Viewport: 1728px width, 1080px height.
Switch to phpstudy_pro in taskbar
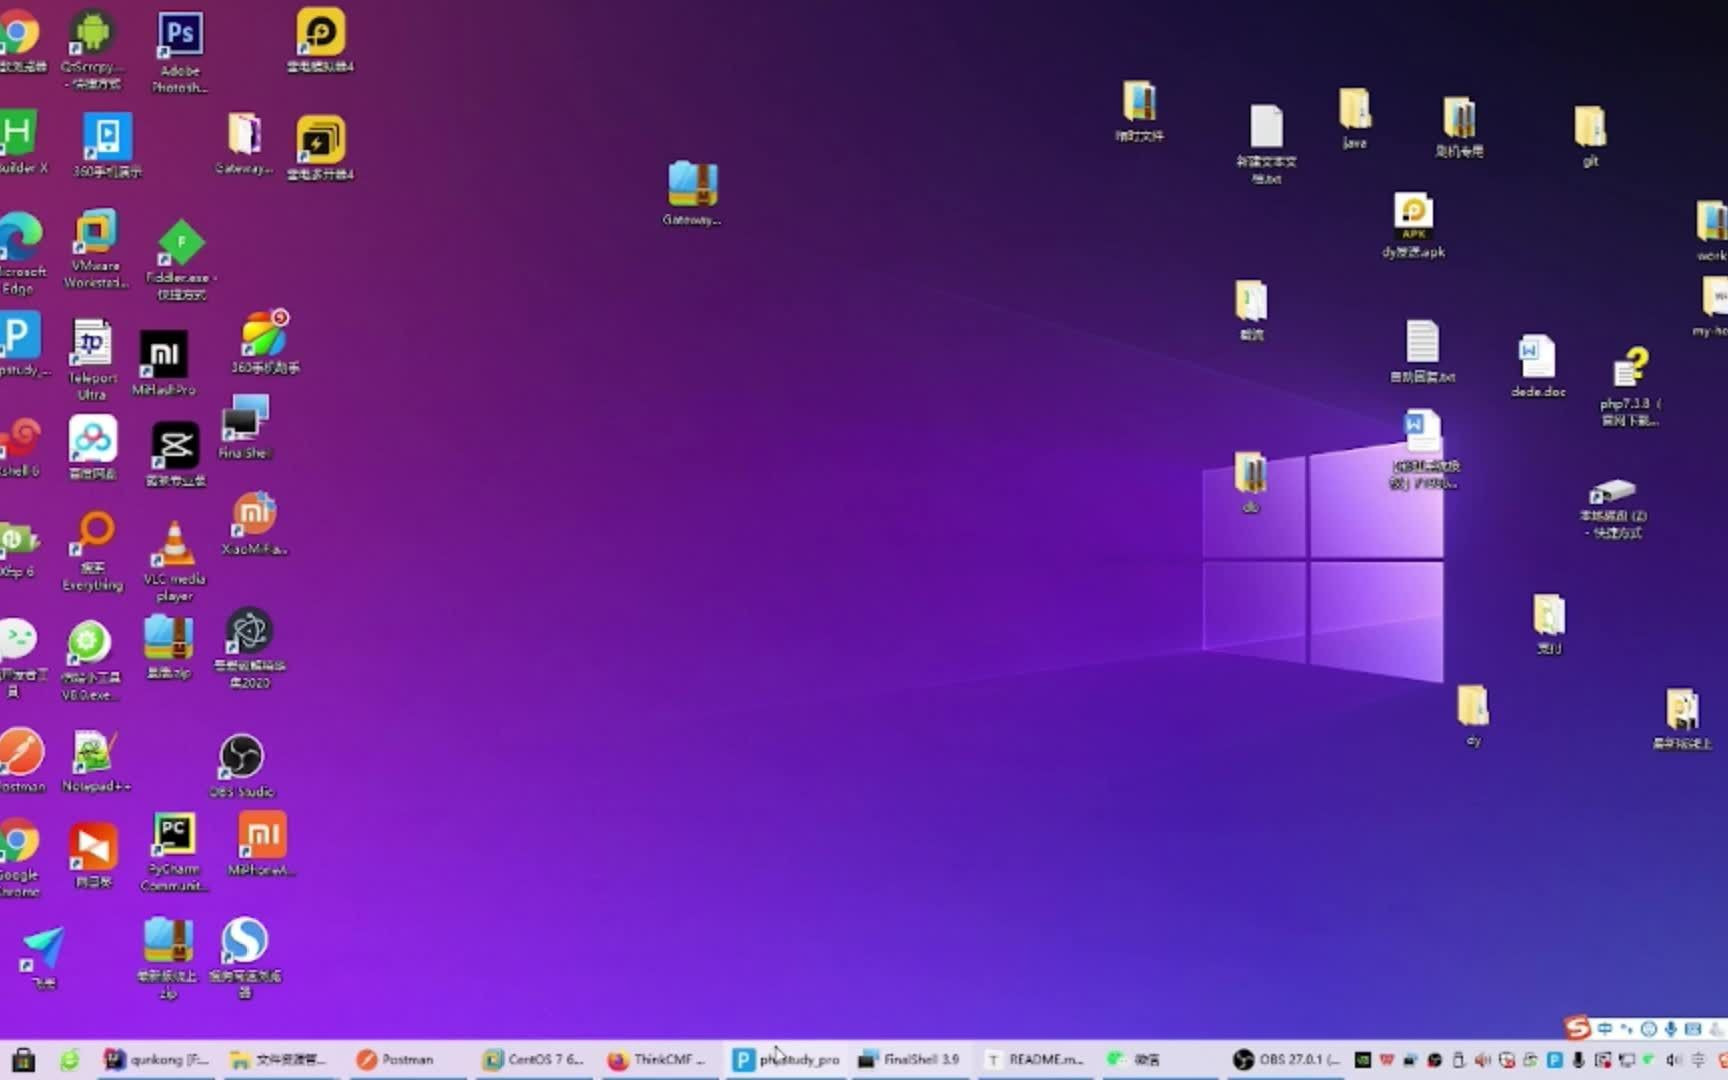coord(786,1059)
